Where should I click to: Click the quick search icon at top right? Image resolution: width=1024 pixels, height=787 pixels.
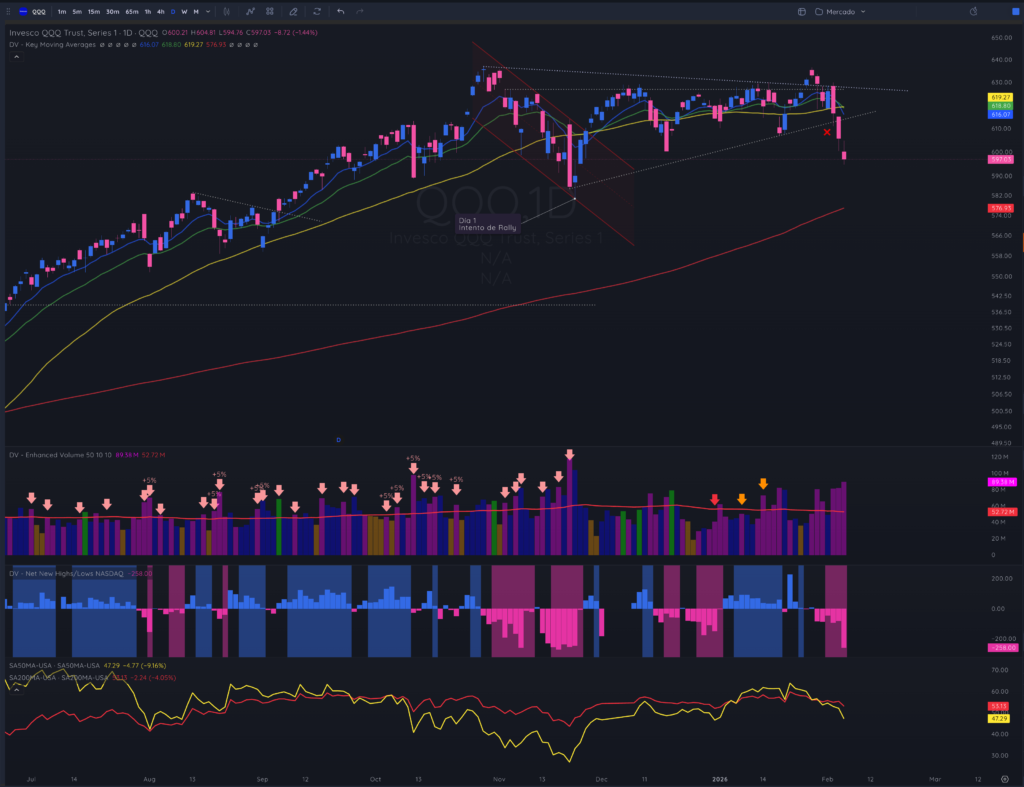click(973, 11)
